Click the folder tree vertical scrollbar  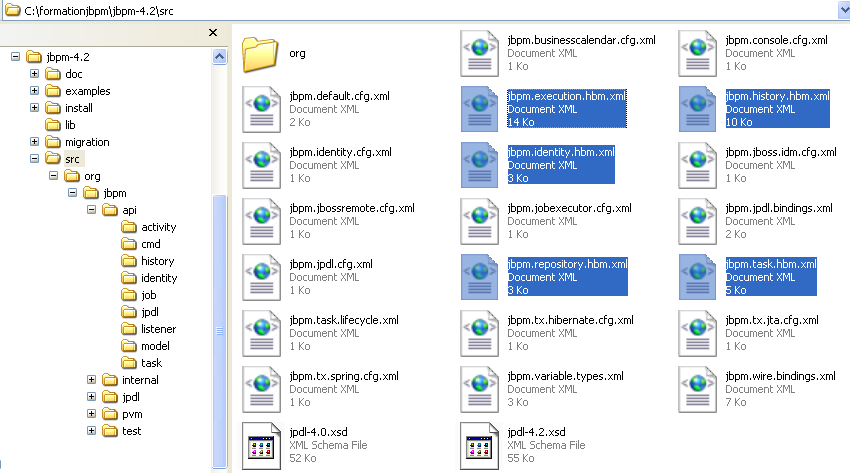(220, 300)
